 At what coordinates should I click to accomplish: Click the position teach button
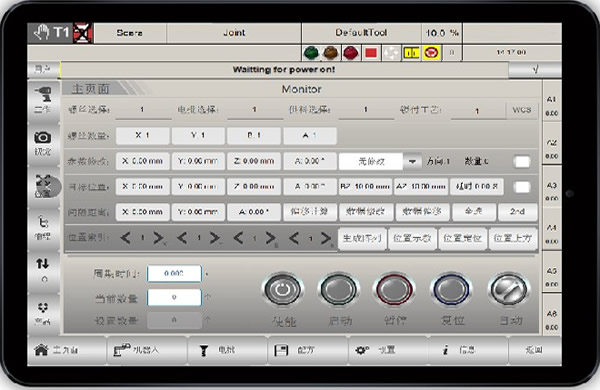[x=412, y=238]
